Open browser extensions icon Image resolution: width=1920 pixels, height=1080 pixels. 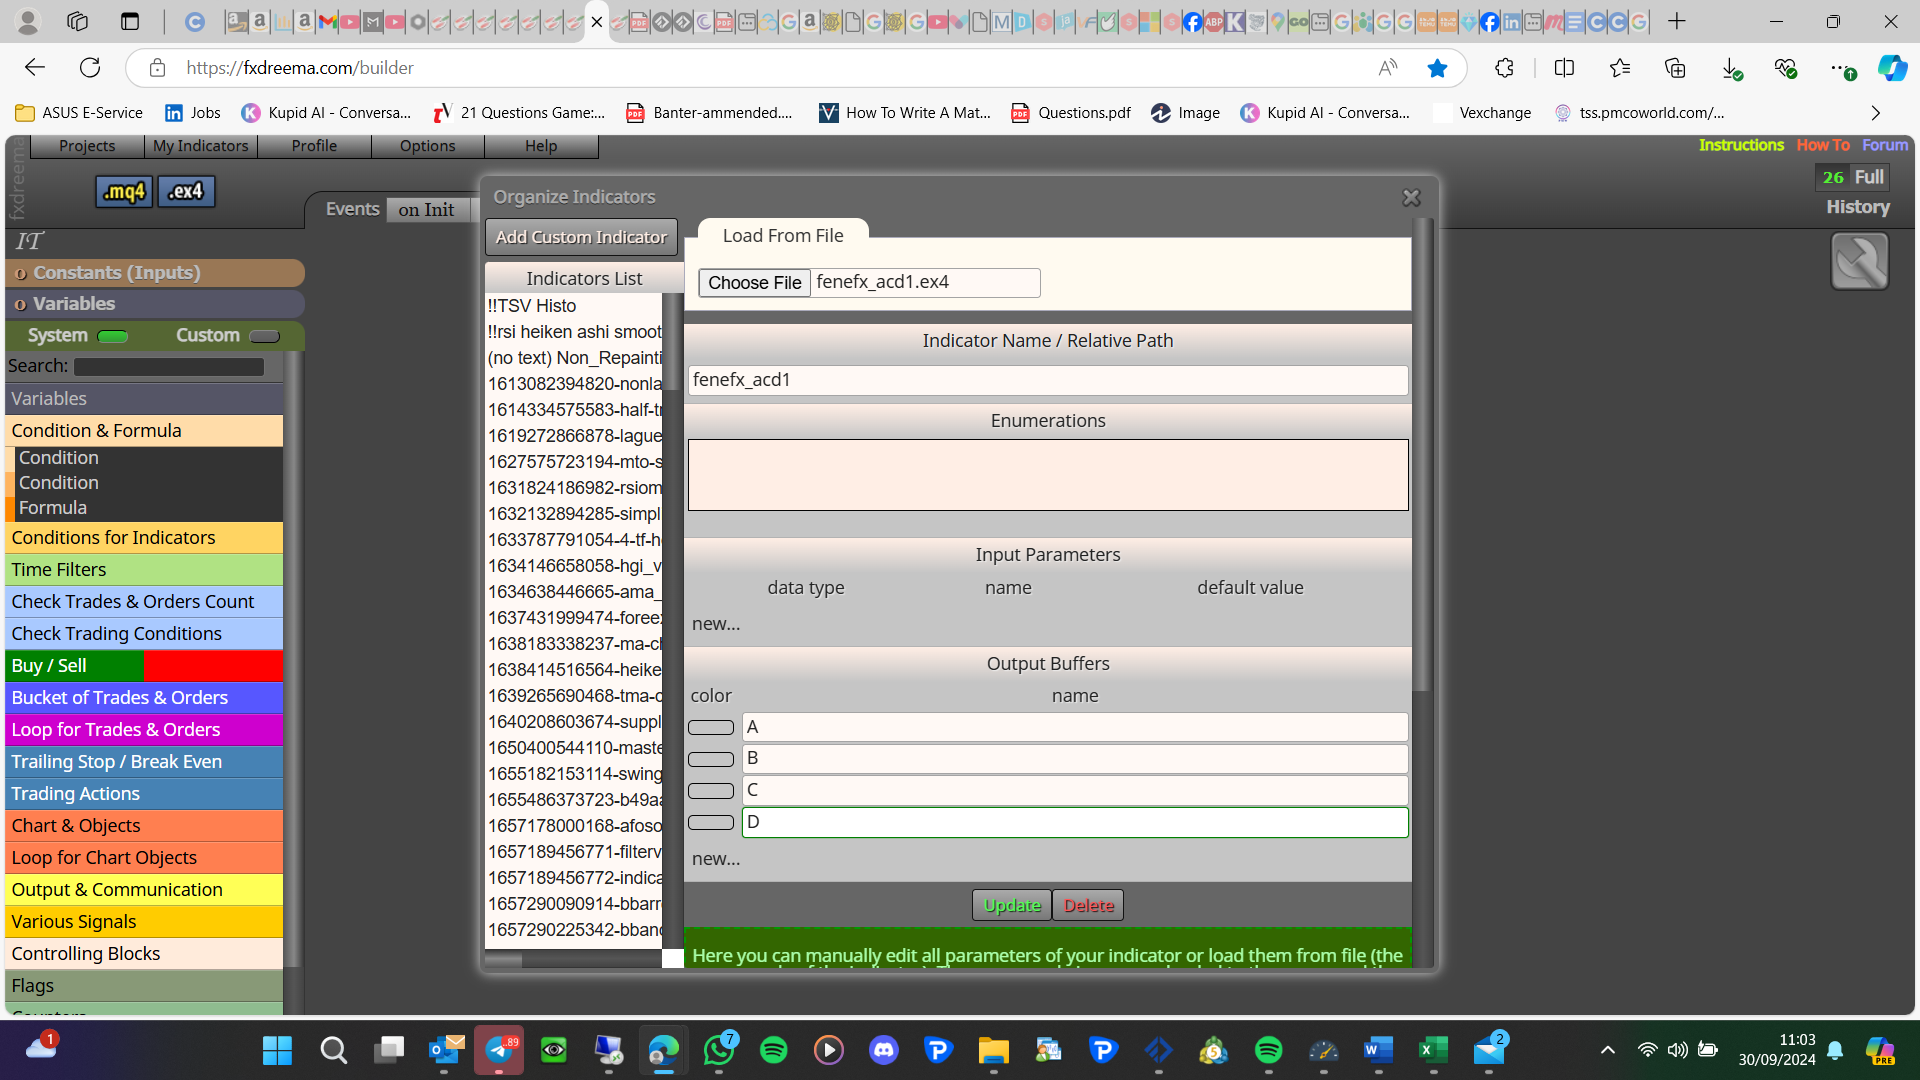tap(1504, 68)
